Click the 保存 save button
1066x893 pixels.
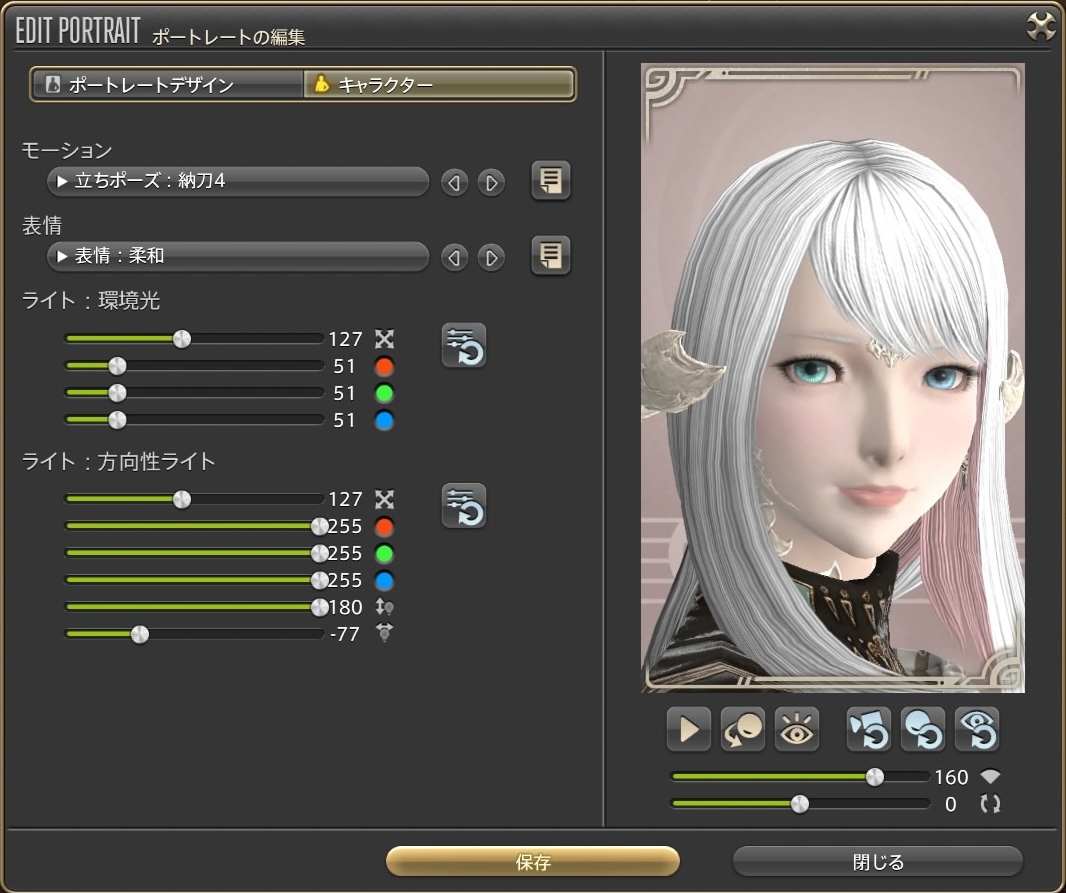click(533, 861)
